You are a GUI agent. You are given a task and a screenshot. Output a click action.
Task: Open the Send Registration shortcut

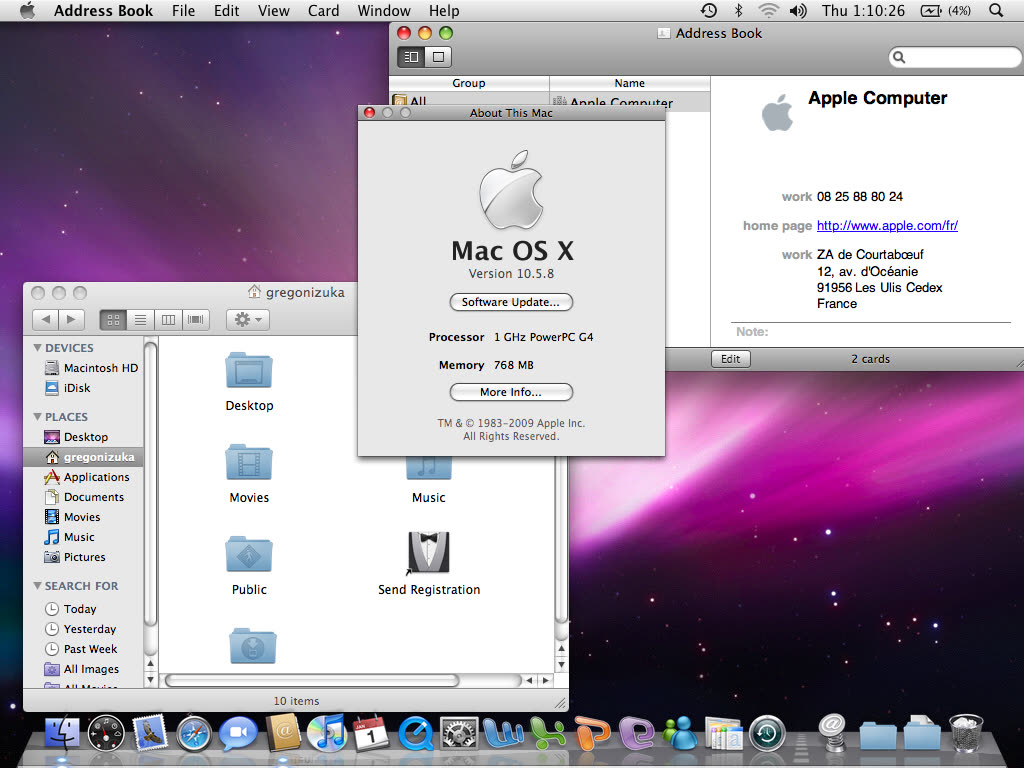click(x=428, y=553)
